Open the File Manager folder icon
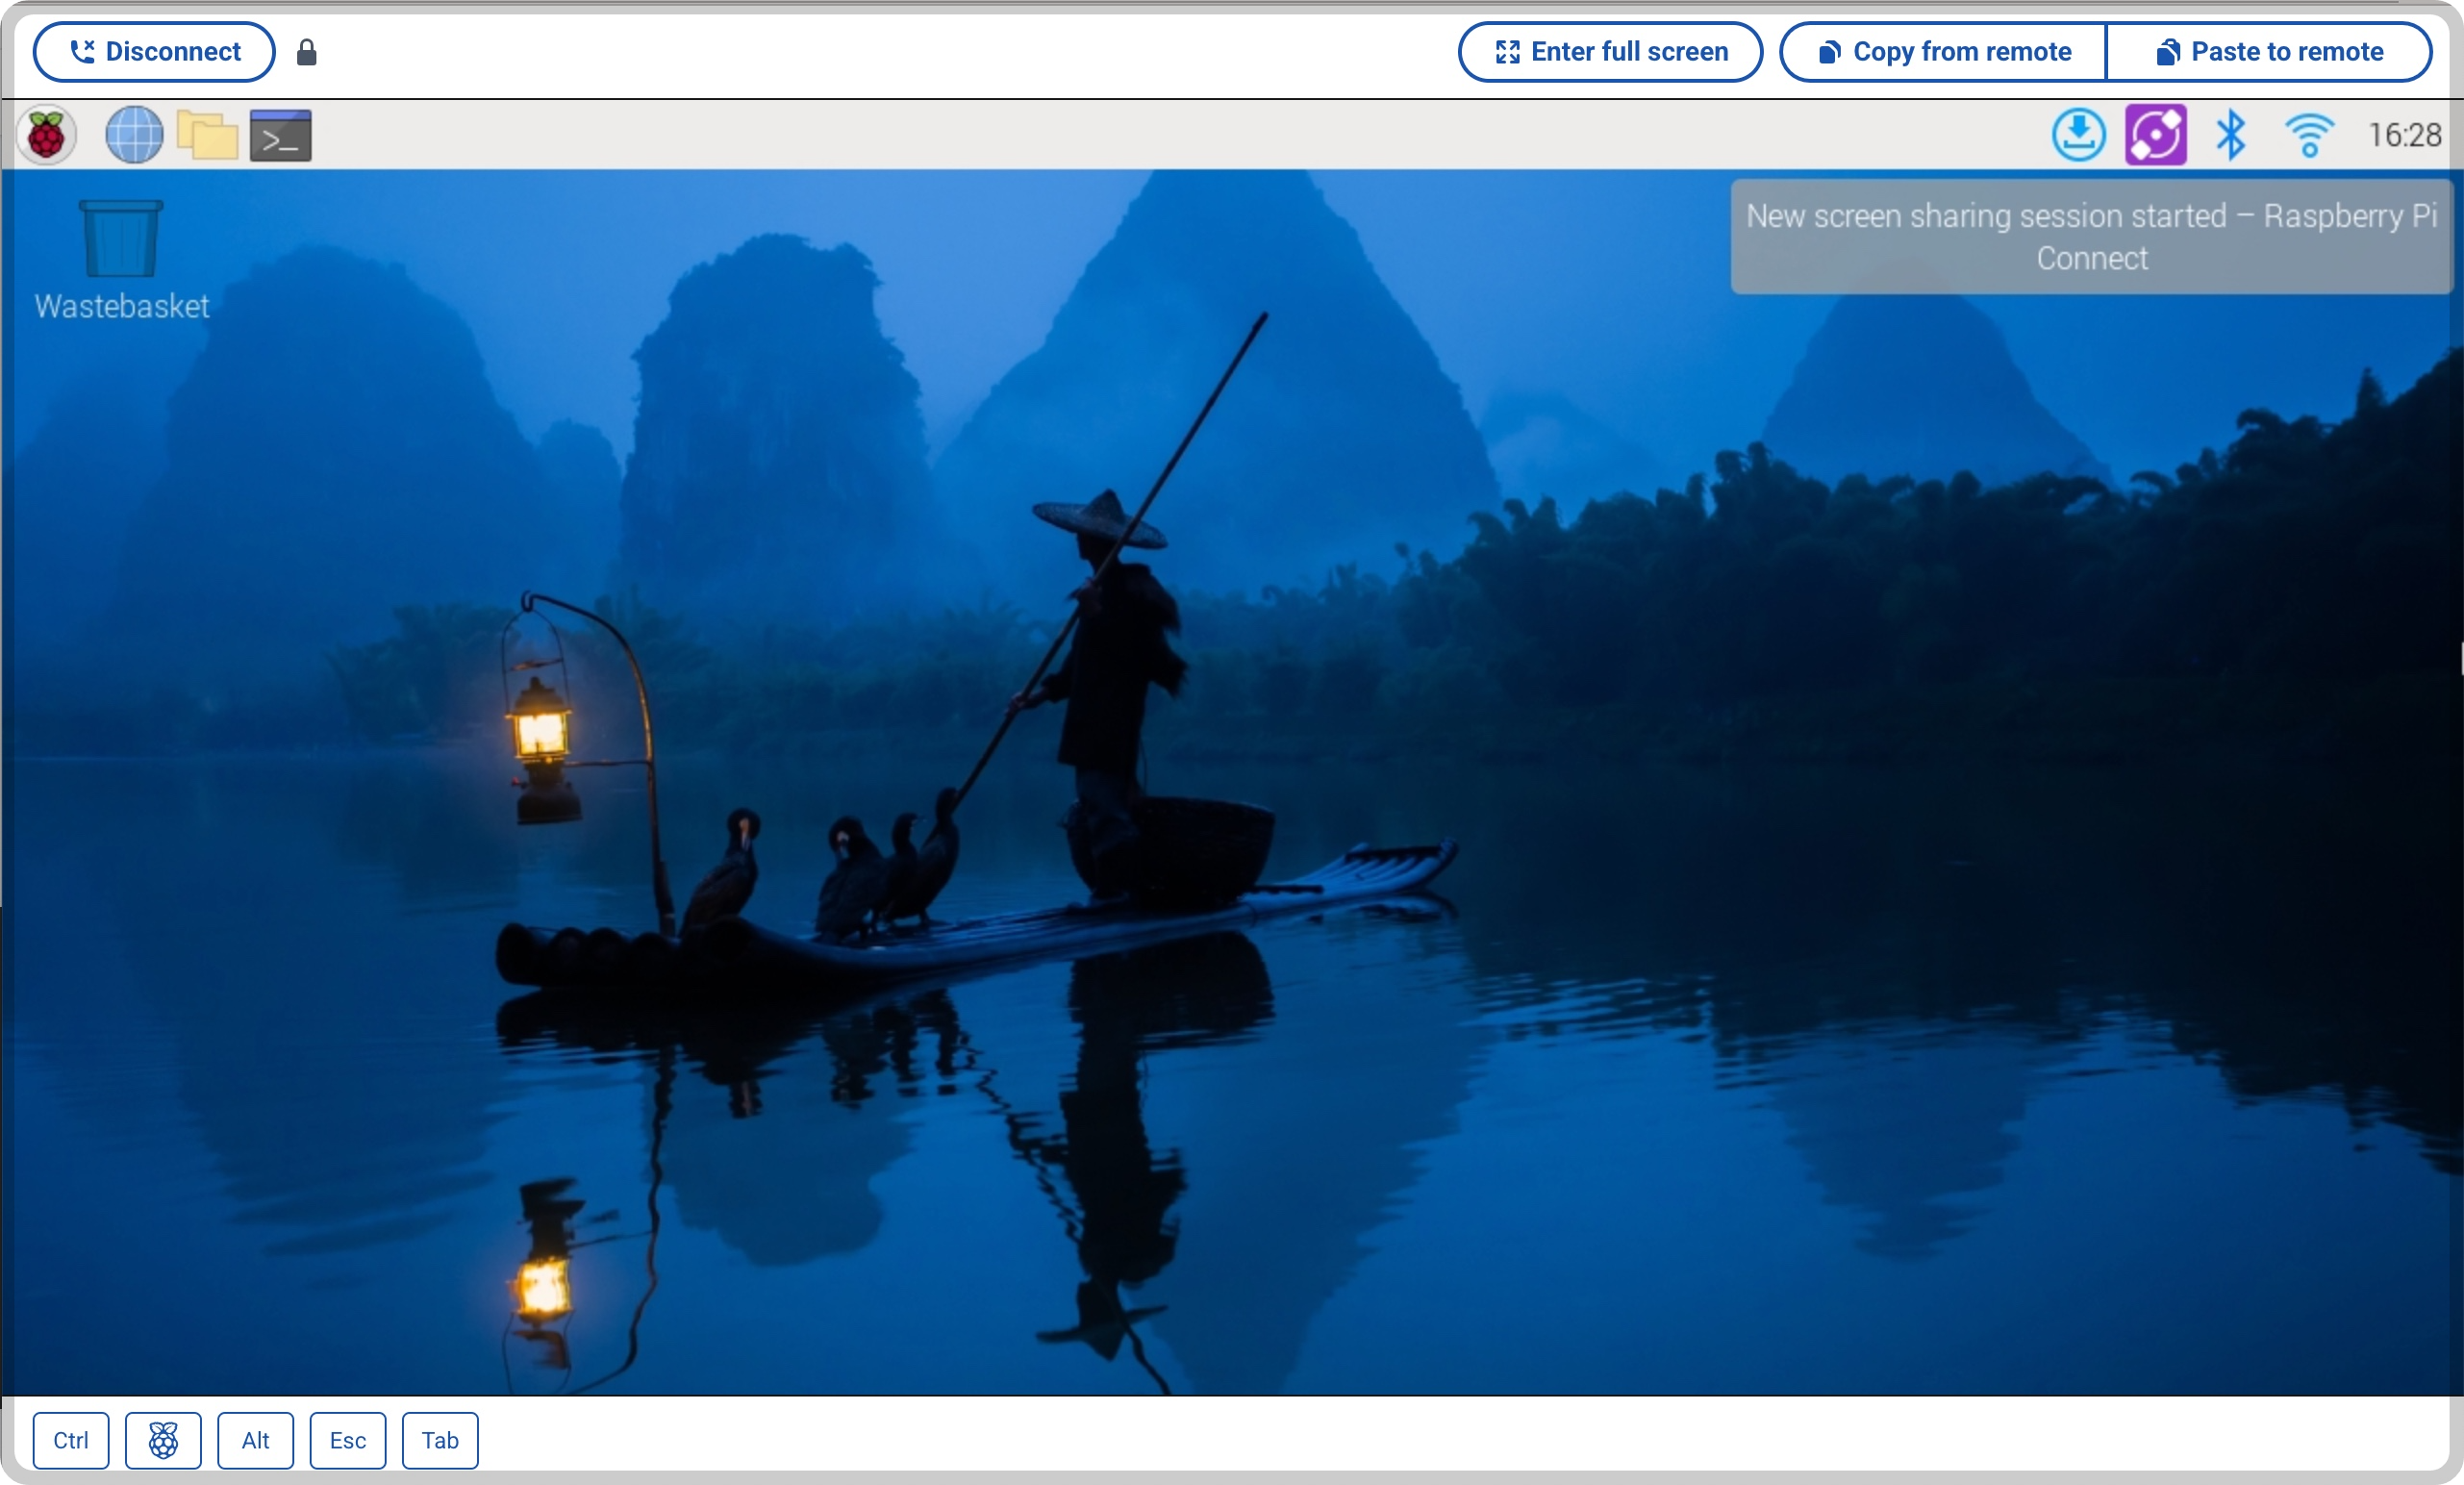Image resolution: width=2464 pixels, height=1485 pixels. [x=207, y=135]
